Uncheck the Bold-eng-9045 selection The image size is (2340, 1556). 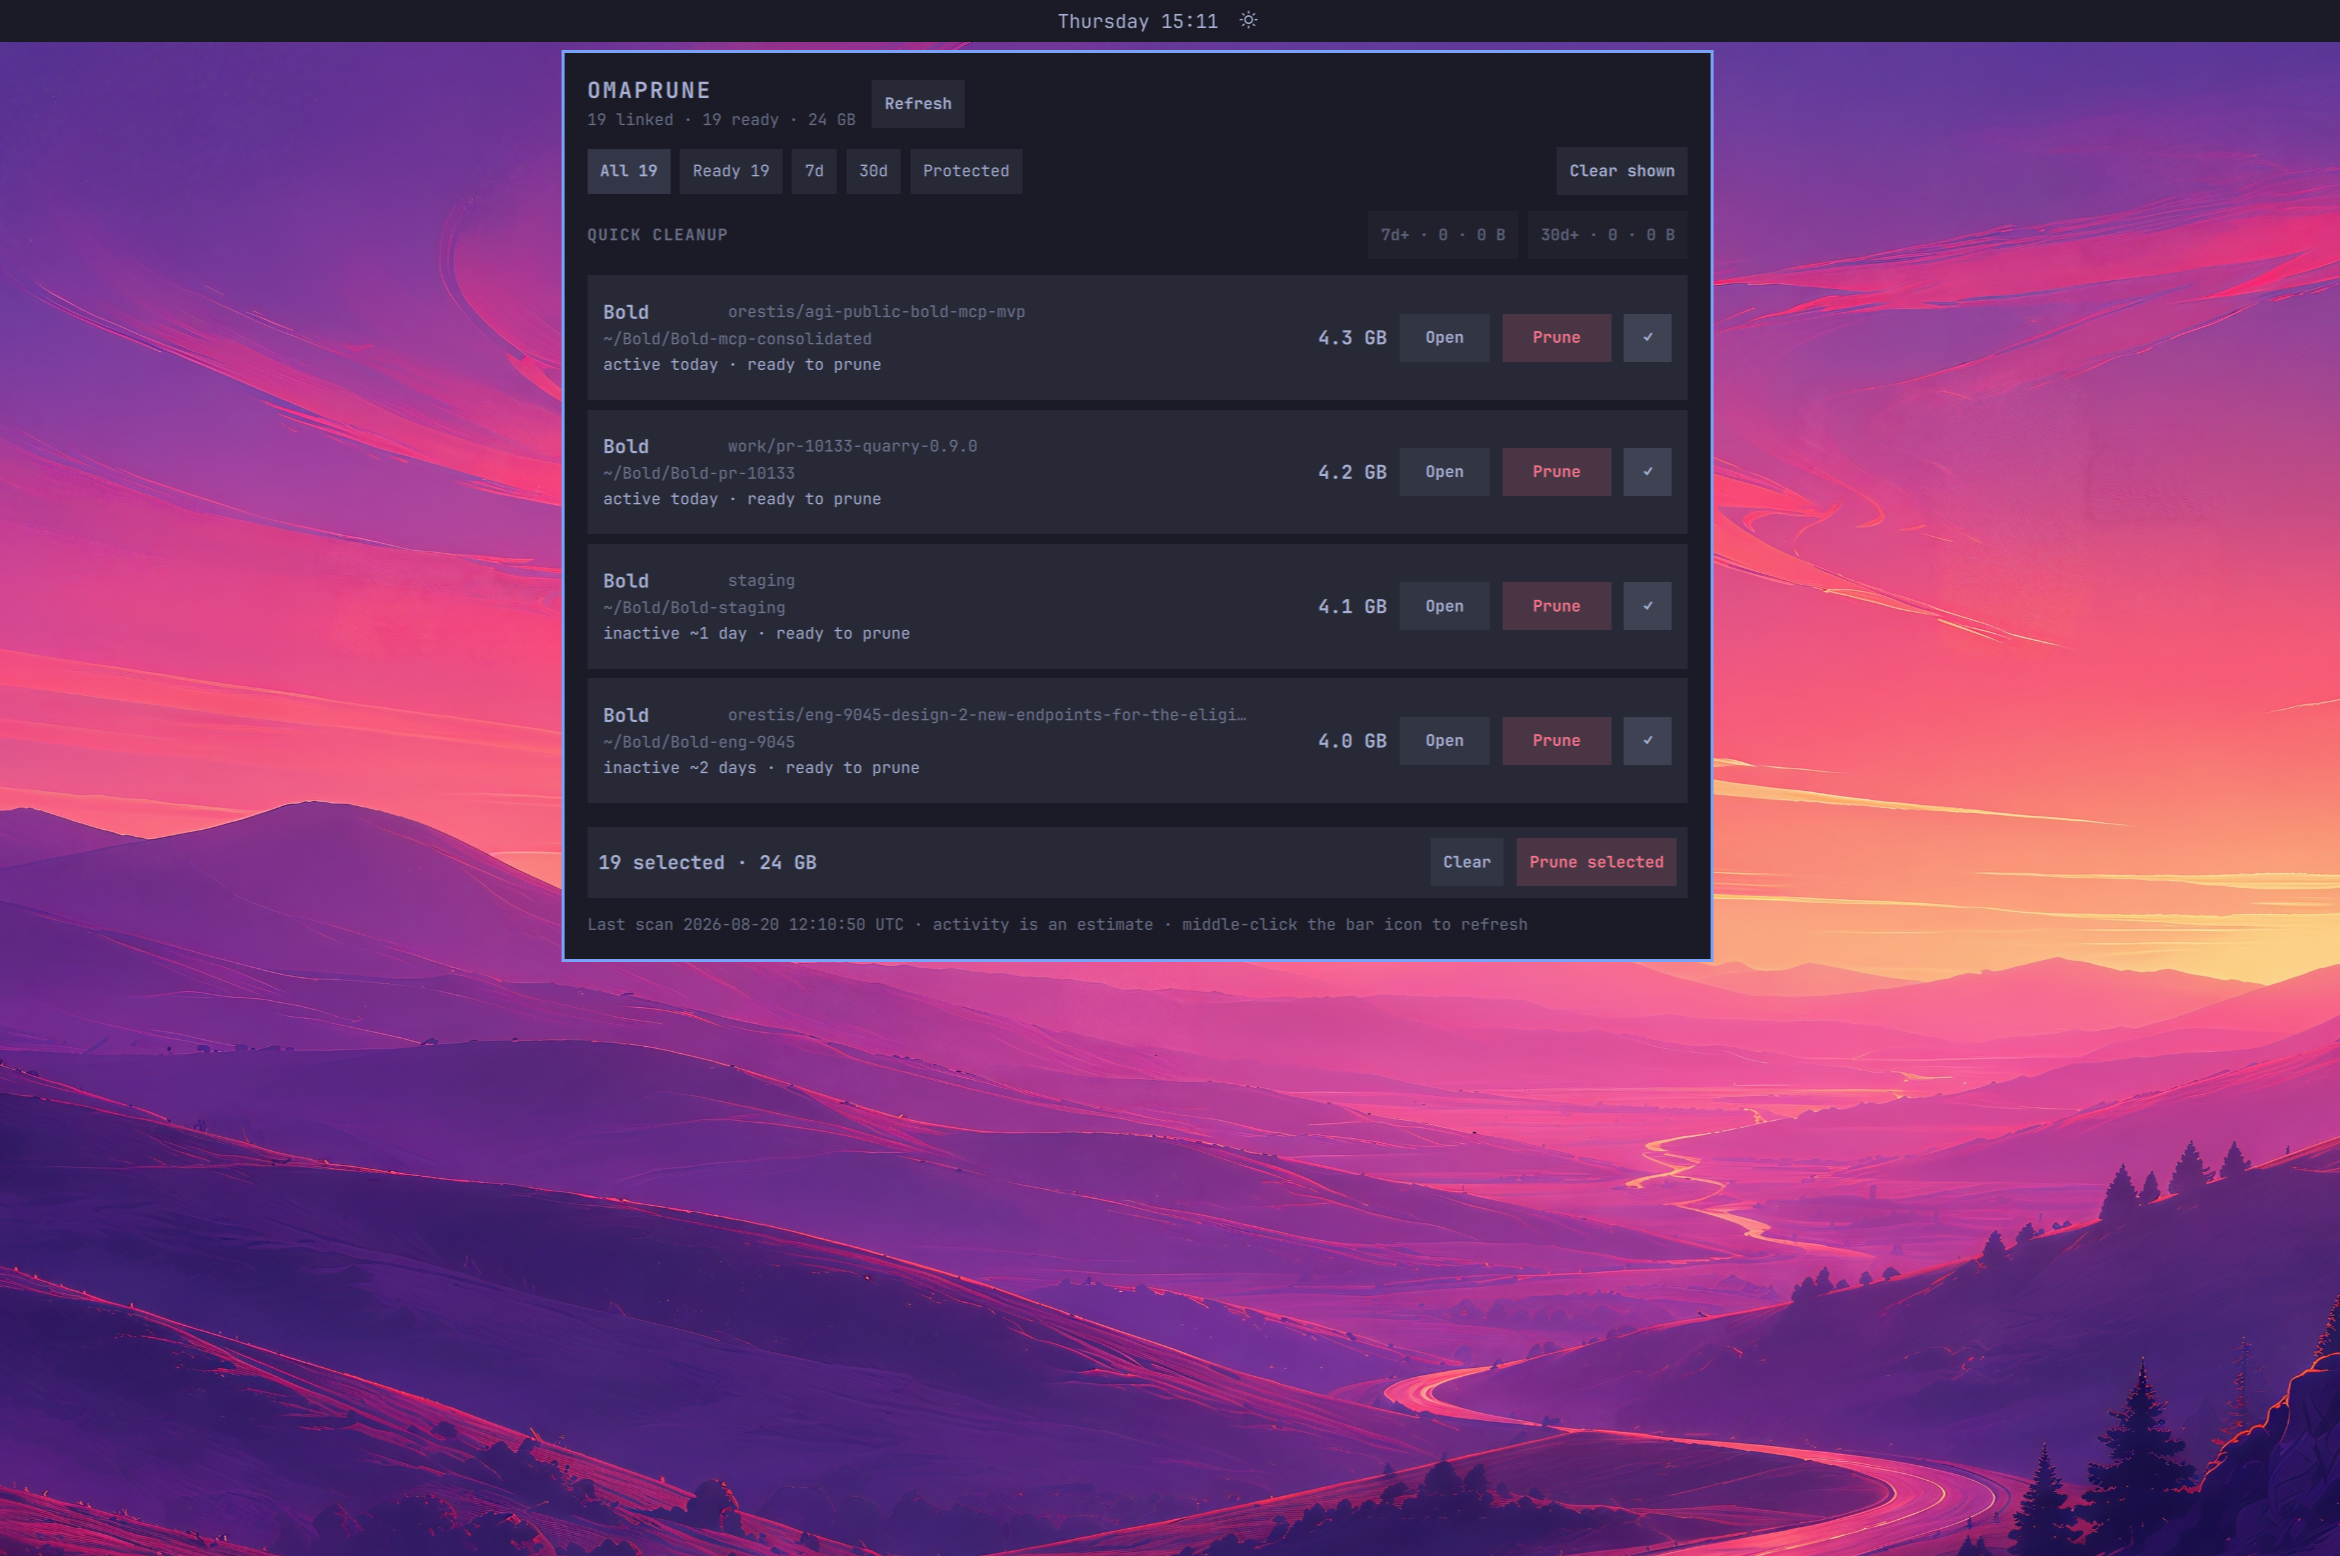pyautogui.click(x=1647, y=741)
